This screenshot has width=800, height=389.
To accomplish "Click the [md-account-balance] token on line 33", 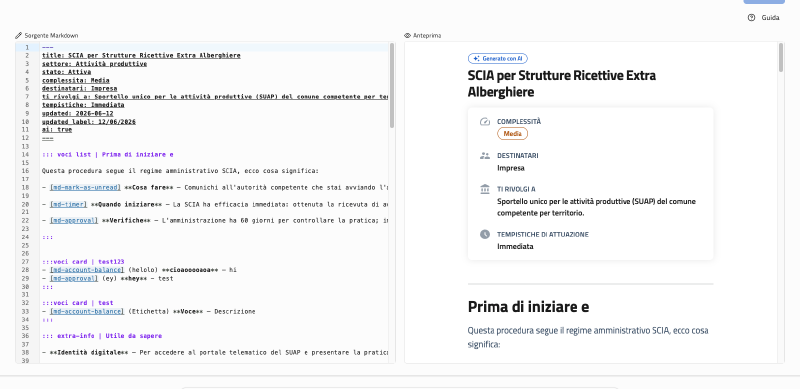I will pos(87,311).
